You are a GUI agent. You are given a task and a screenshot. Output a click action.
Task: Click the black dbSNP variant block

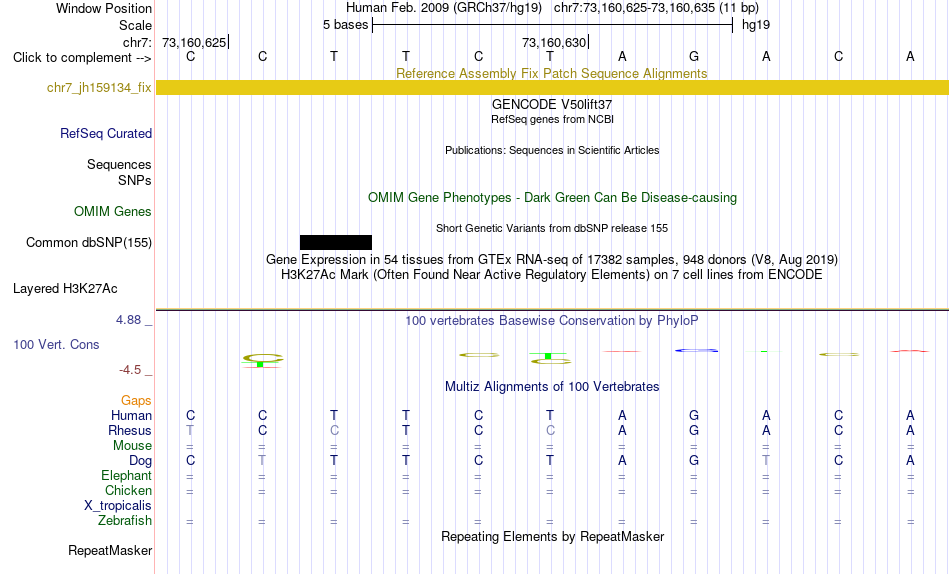pos(336,242)
